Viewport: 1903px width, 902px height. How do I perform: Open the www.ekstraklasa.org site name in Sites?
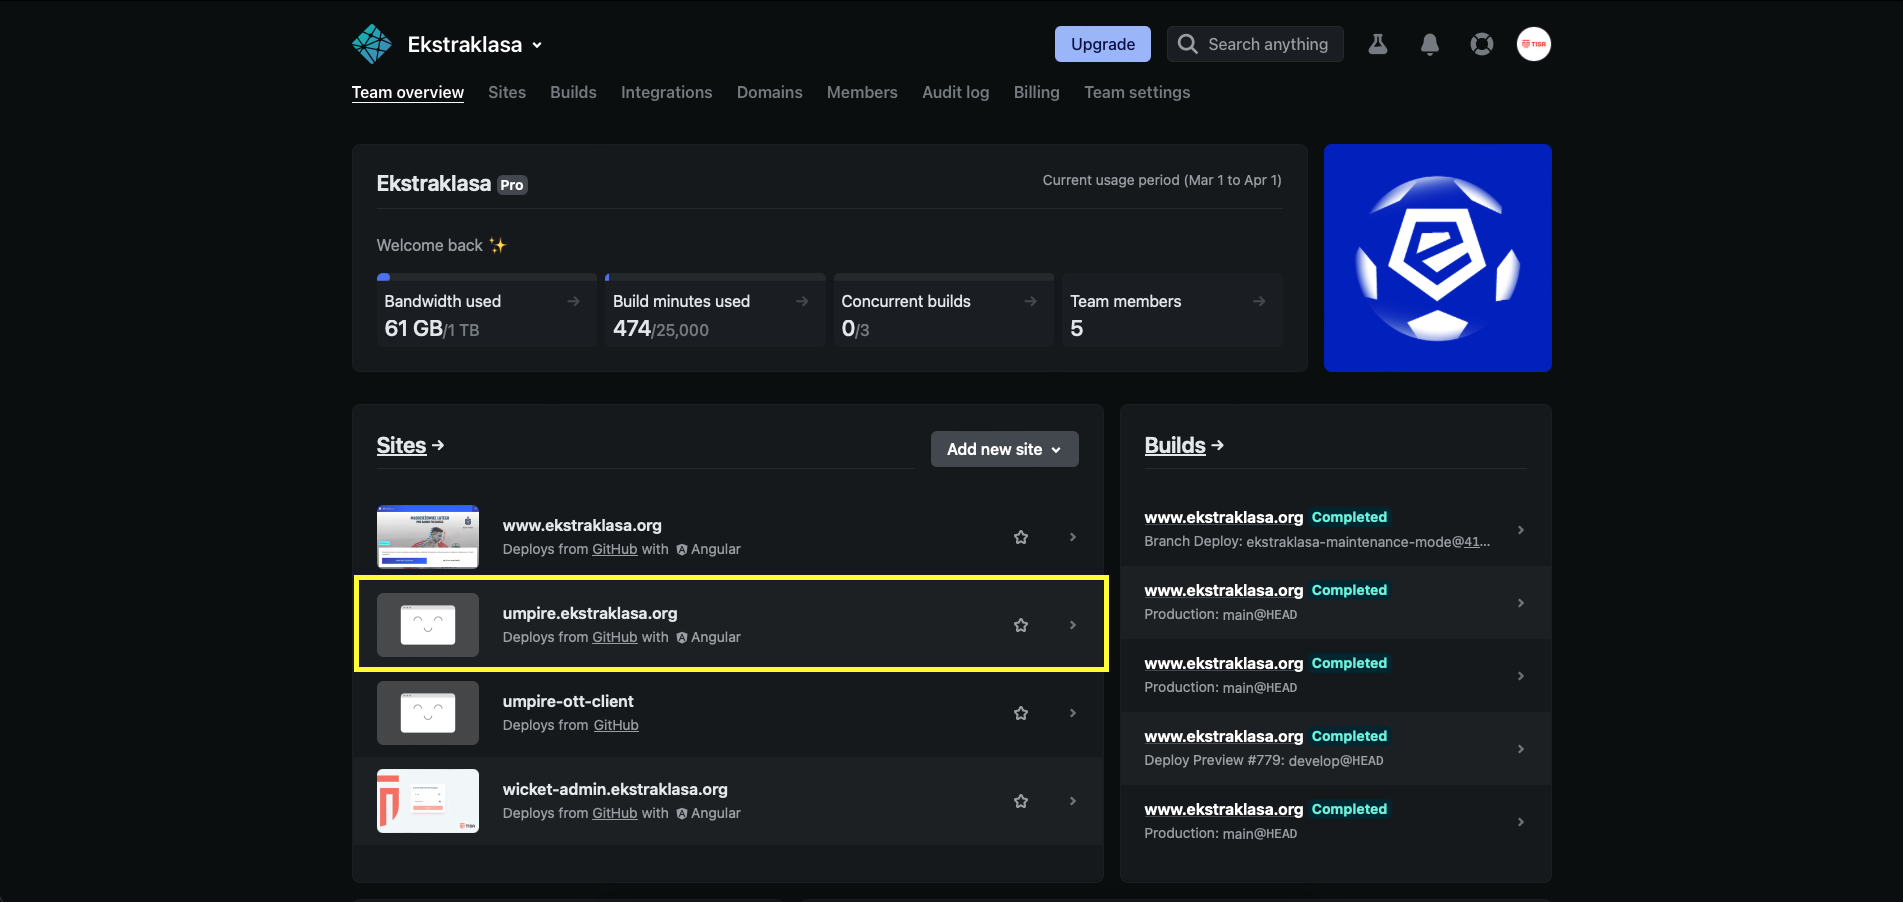coord(582,525)
